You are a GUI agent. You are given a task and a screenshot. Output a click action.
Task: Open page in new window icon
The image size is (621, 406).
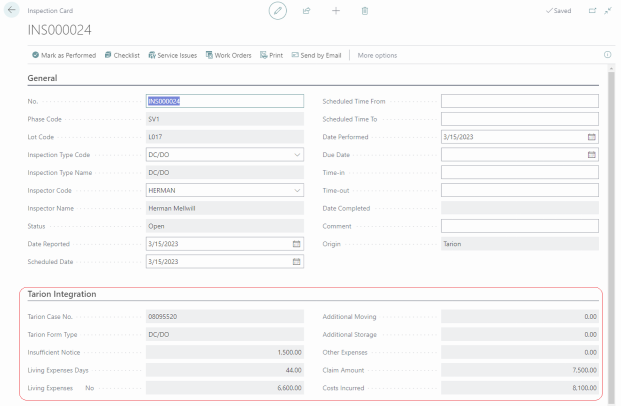pos(592,11)
